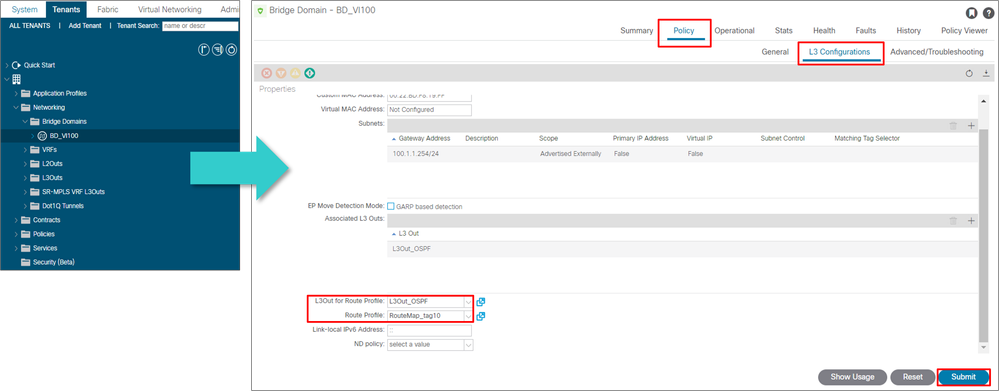999x391 pixels.
Task: Expand the Dot1Q Tunnels folder
Action: click(25, 206)
